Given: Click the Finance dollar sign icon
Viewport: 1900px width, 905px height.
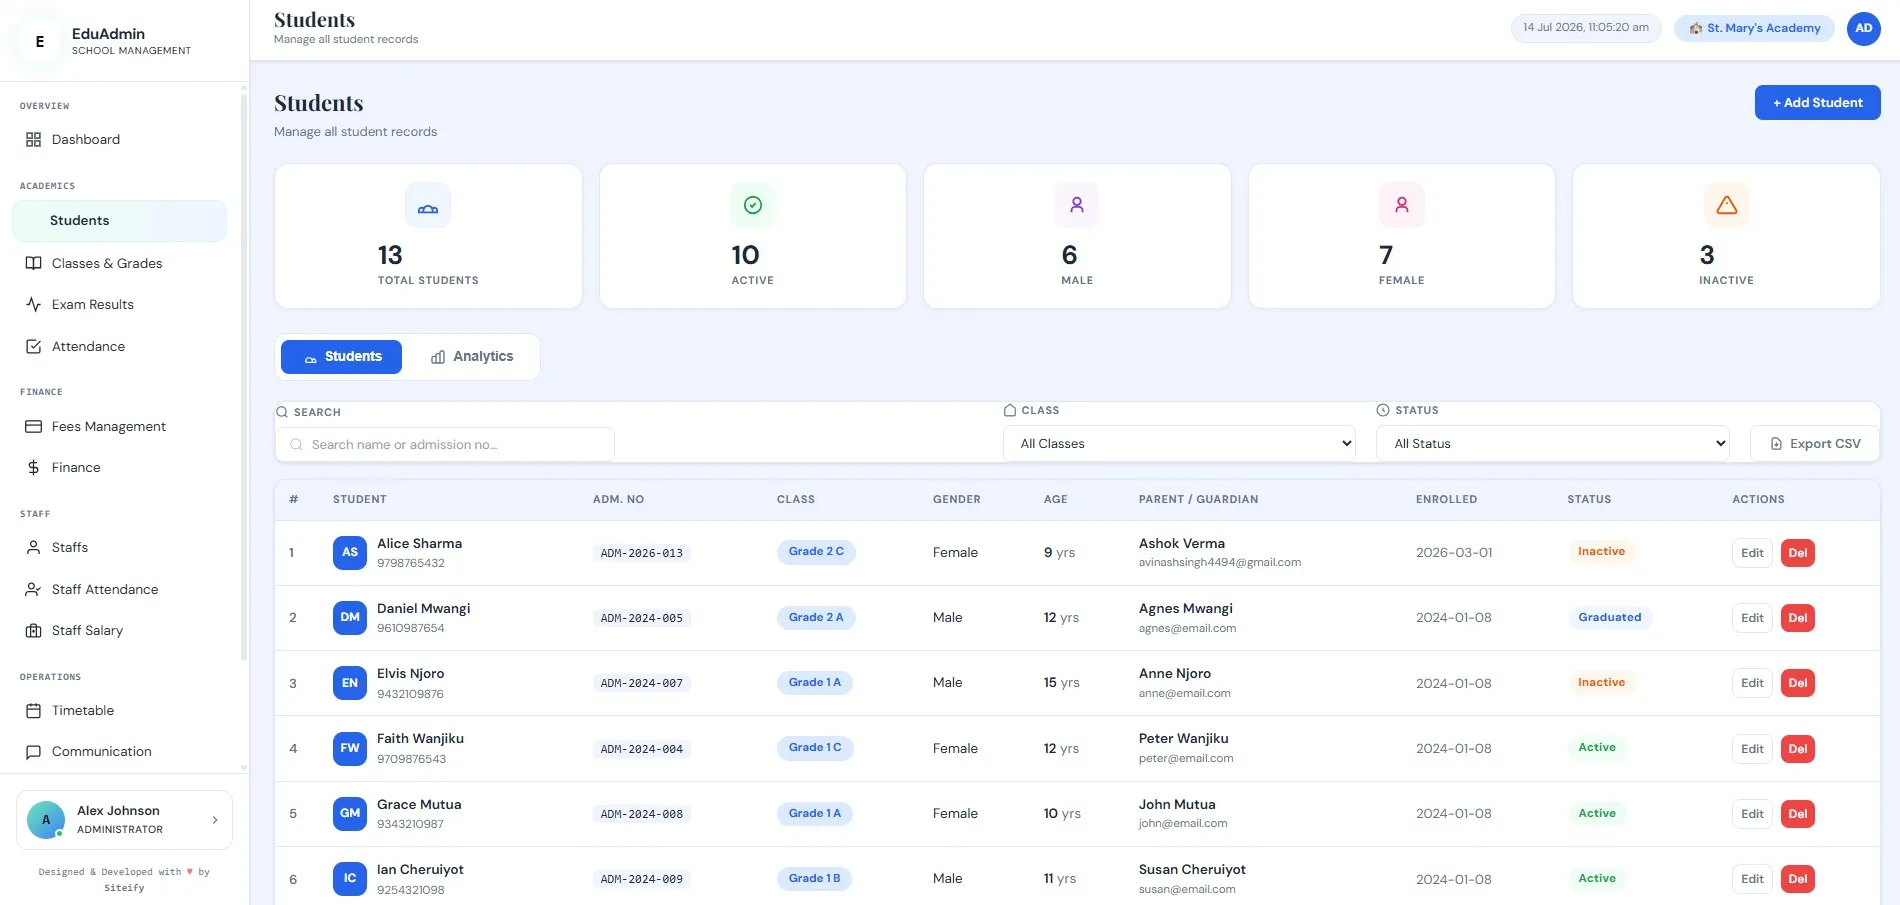Looking at the screenshot, I should pos(33,467).
